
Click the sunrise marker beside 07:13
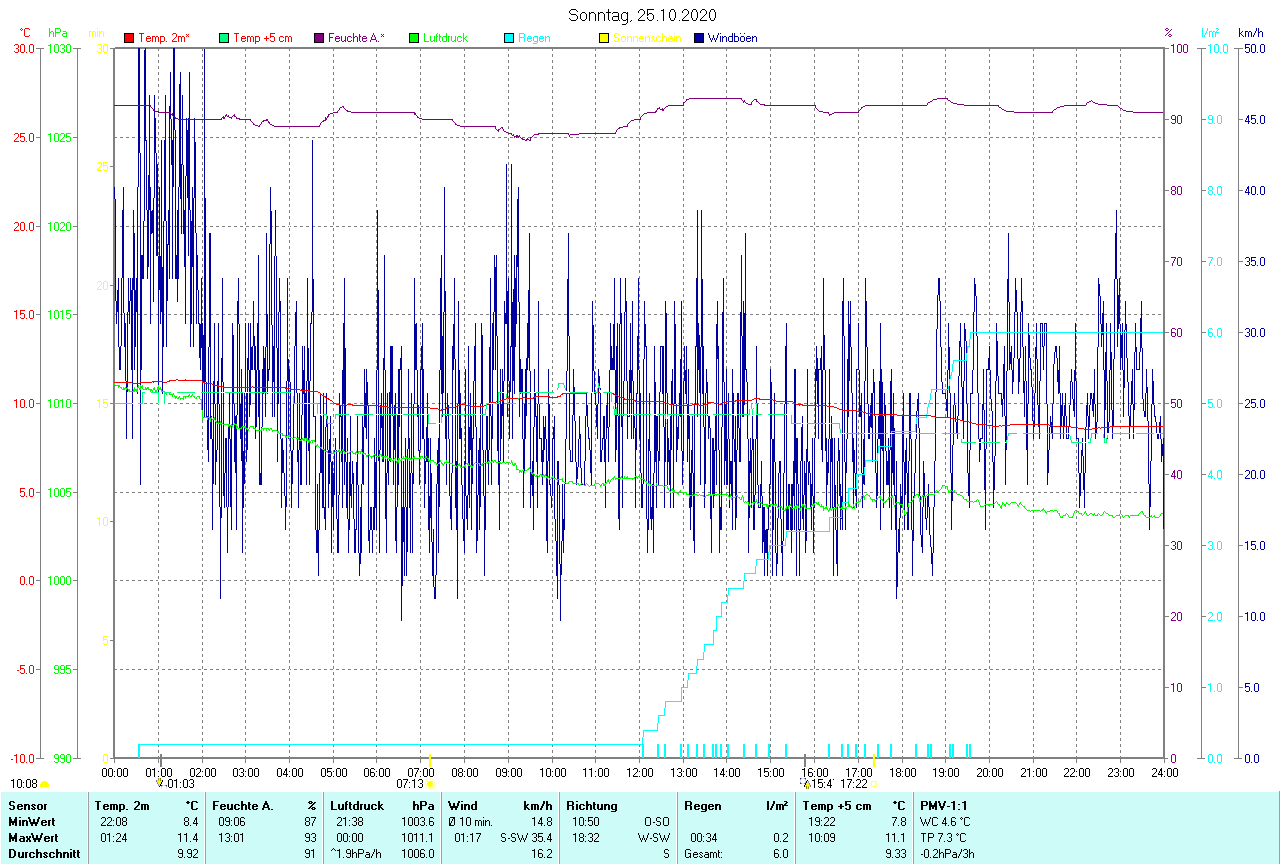[430, 784]
